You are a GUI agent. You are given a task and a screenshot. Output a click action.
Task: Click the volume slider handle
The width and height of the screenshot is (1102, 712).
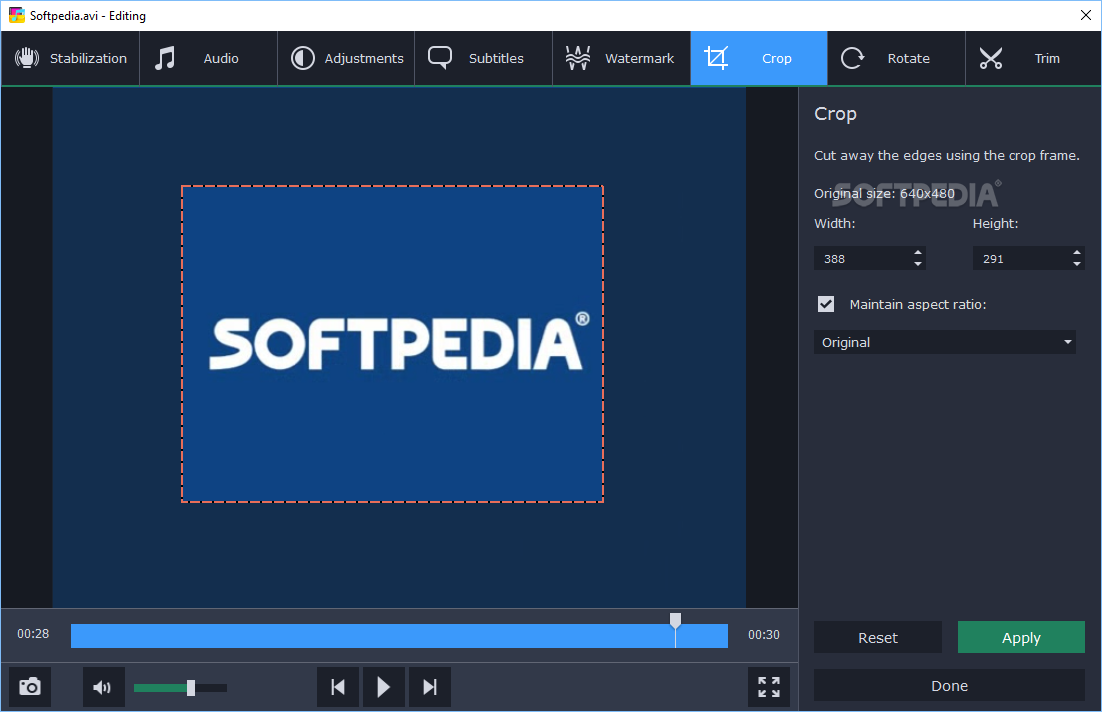(x=190, y=688)
